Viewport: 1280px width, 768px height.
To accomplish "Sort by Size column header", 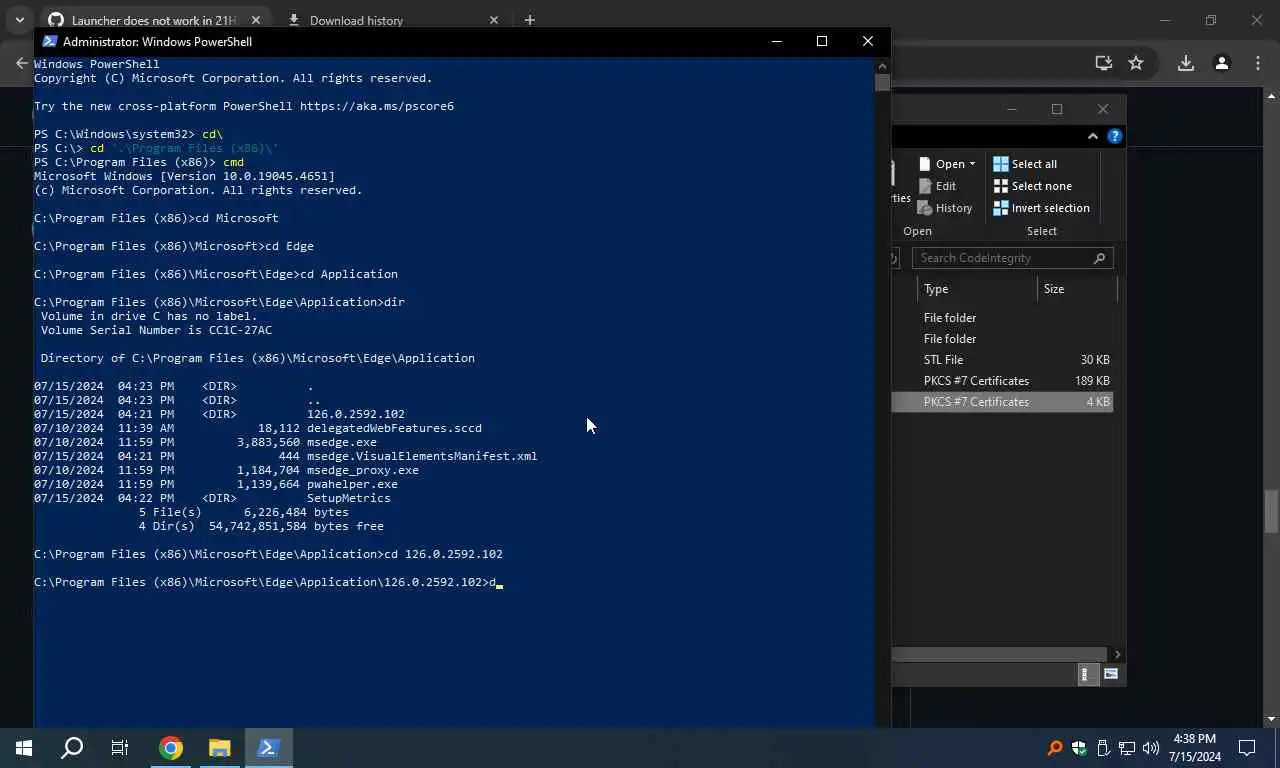I will tap(1076, 289).
